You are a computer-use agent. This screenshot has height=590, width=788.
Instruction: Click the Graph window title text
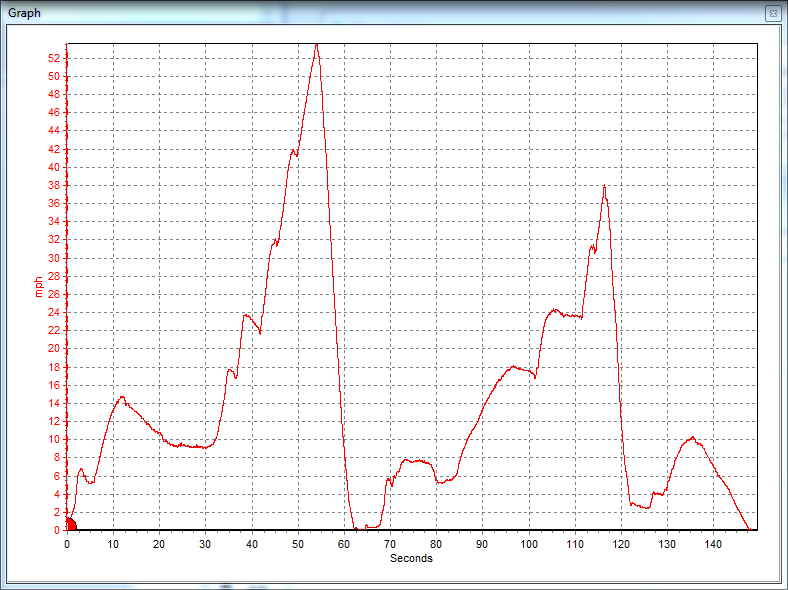click(26, 12)
